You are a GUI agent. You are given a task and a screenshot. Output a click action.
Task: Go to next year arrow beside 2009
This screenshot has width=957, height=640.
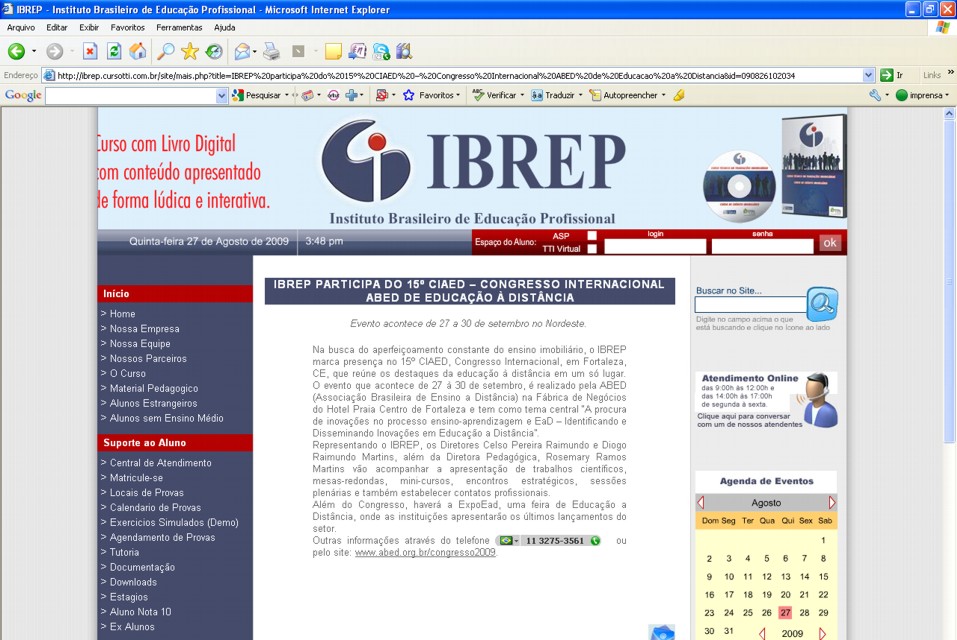[822, 633]
